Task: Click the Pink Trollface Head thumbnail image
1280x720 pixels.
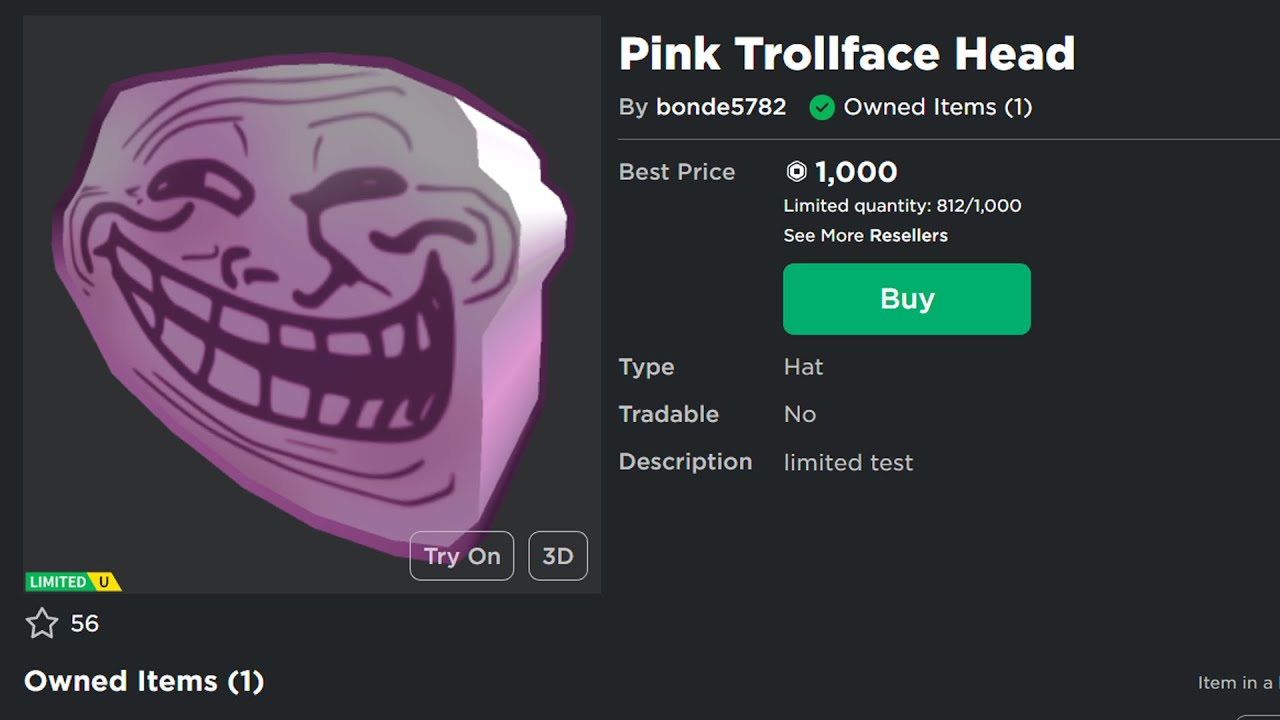Action: point(310,300)
